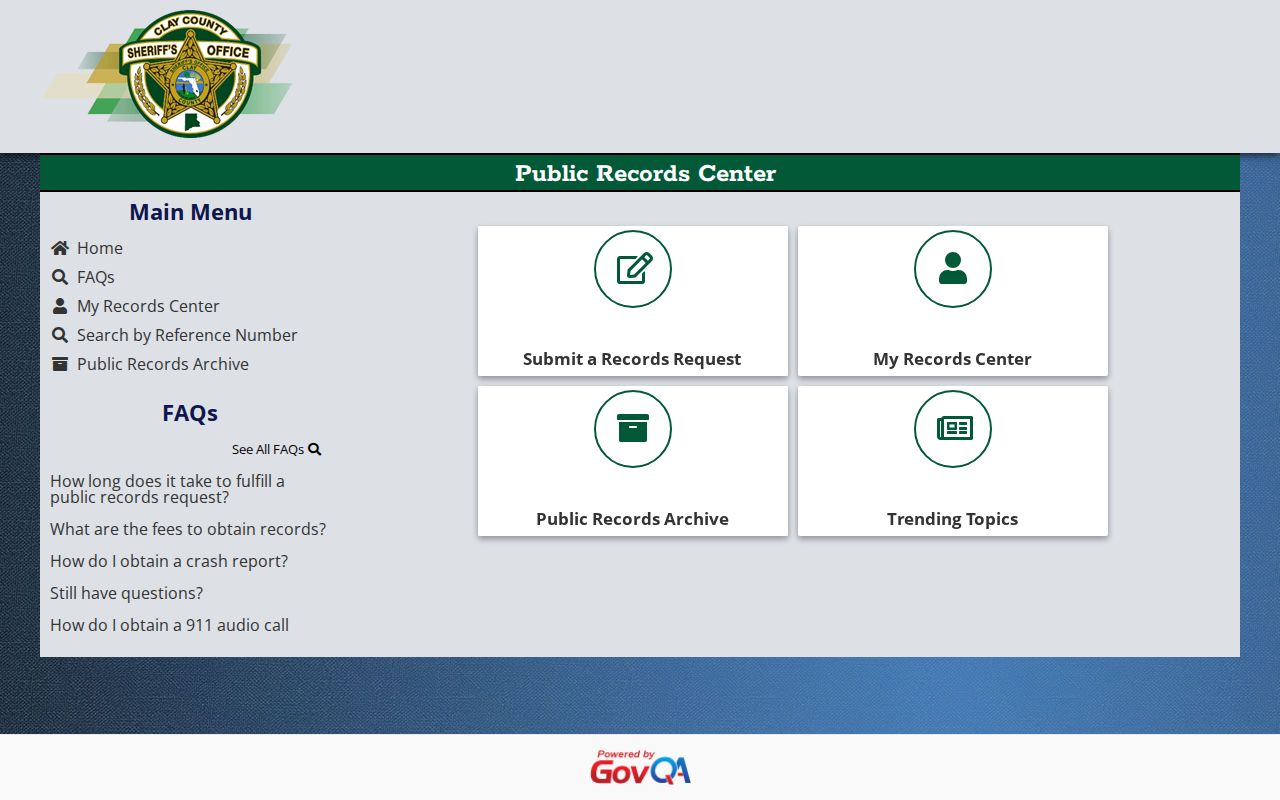Open the Still have questions FAQ
Viewport: 1280px width, 800px height.
127,593
